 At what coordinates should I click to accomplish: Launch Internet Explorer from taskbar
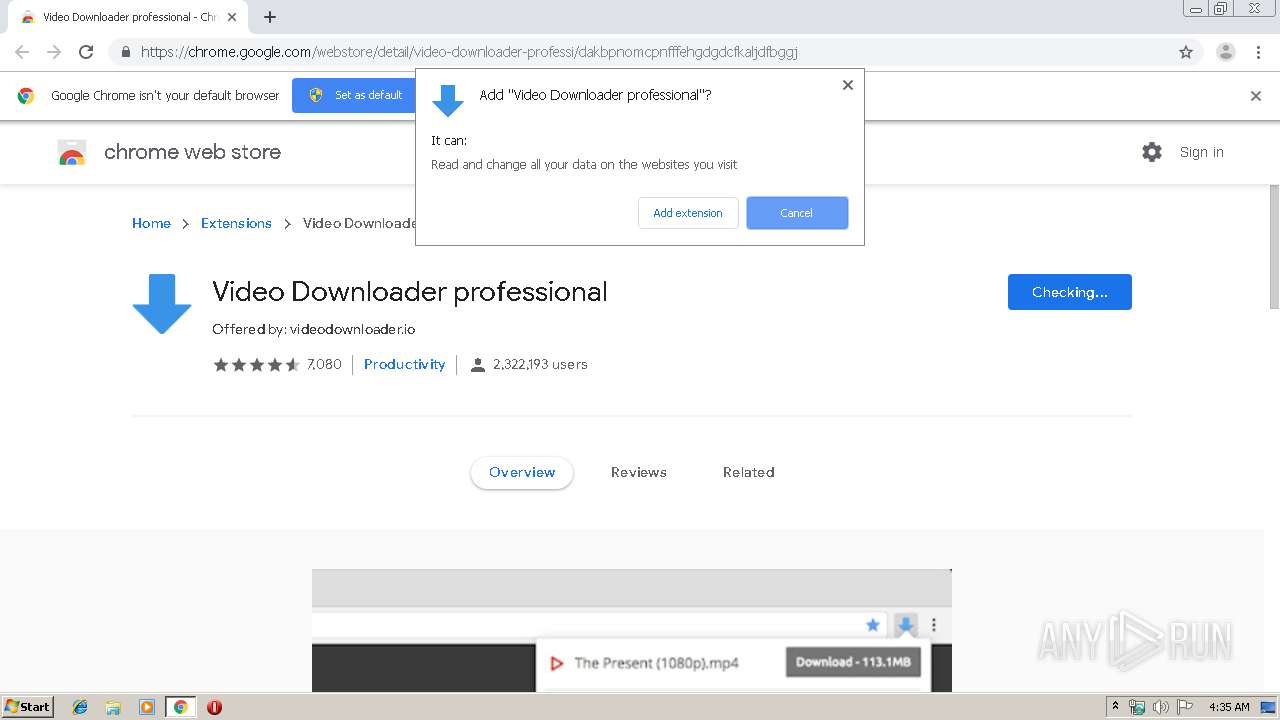pos(80,707)
